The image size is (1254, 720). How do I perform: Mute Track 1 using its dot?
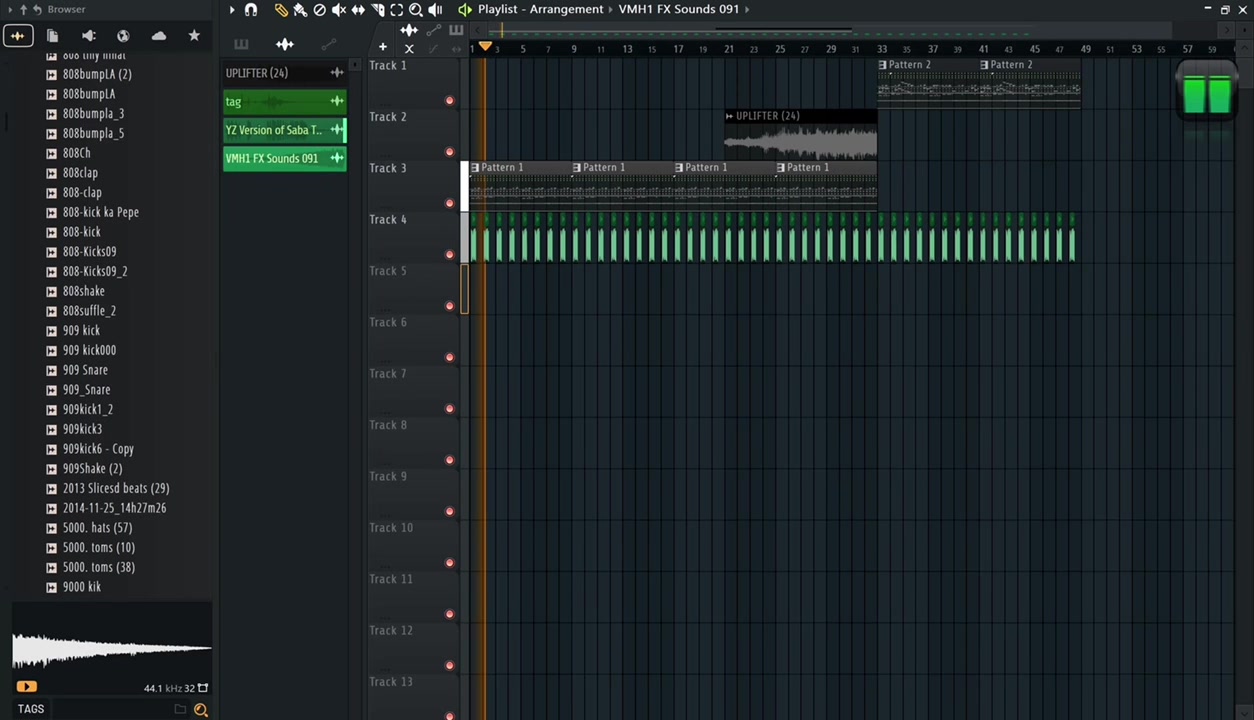tap(449, 101)
